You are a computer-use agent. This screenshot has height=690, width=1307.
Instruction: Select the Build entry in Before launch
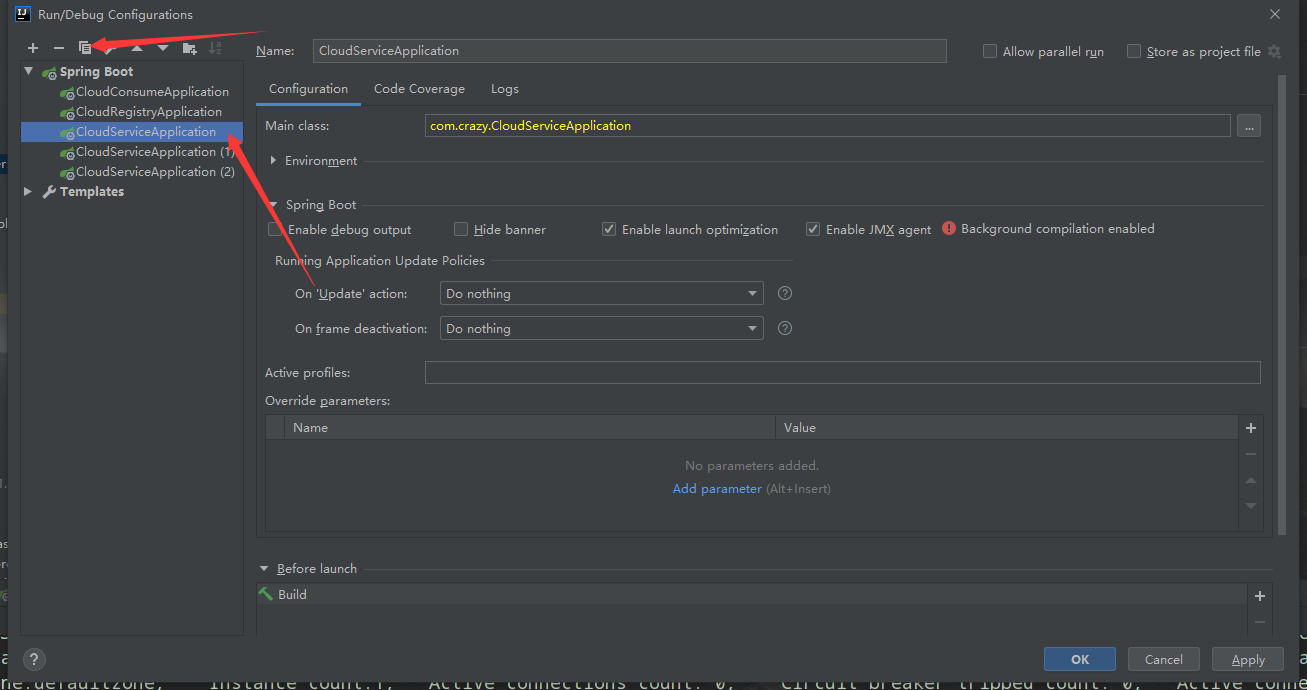click(x=751, y=594)
